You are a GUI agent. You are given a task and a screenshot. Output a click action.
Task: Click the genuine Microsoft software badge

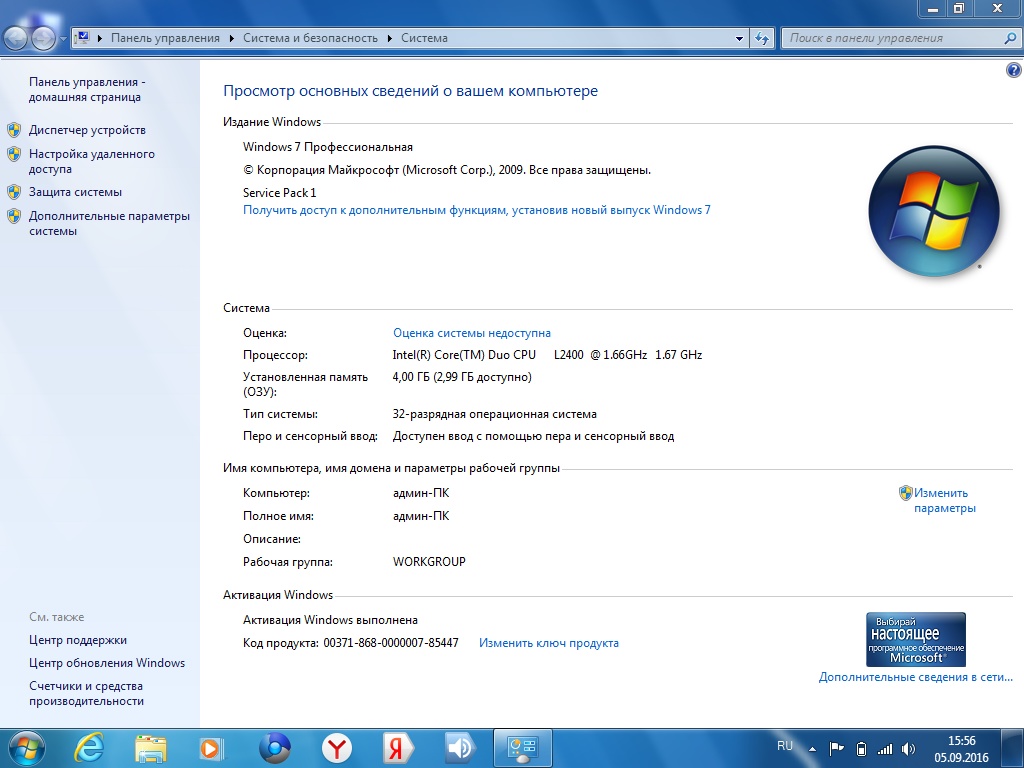tap(916, 639)
